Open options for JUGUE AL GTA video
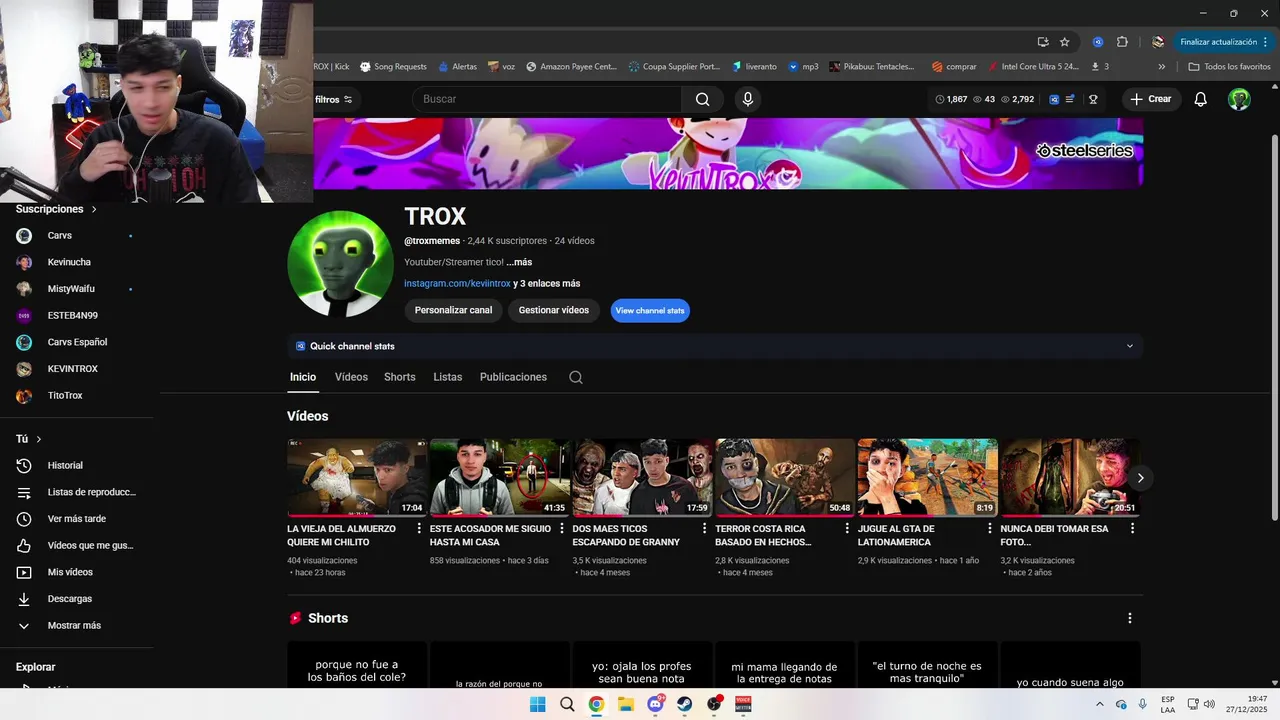Viewport: 1280px width, 720px height. pyautogui.click(x=990, y=529)
